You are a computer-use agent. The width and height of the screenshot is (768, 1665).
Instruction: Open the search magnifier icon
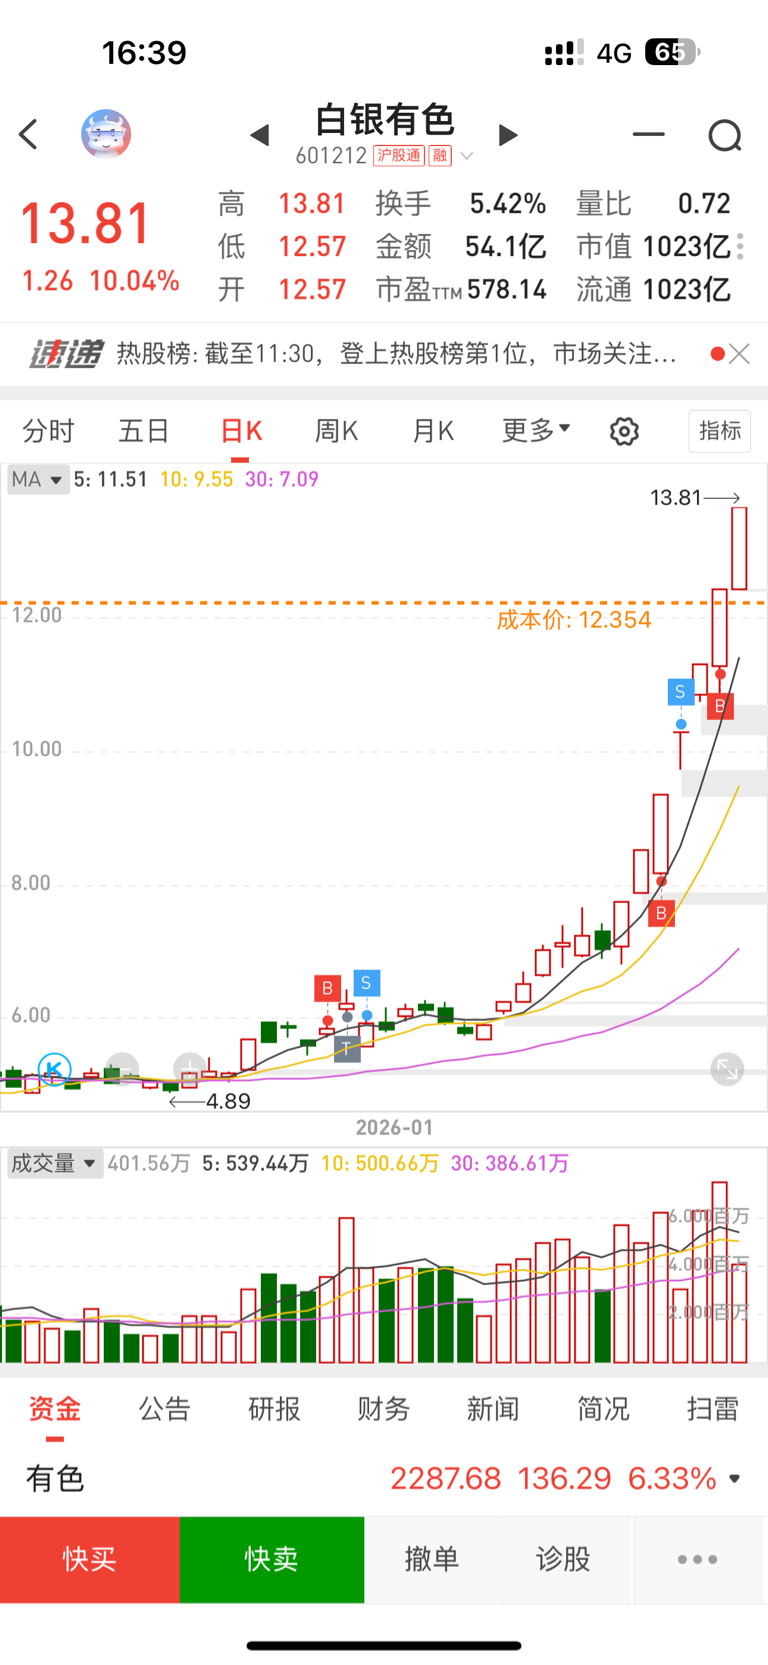(x=725, y=135)
